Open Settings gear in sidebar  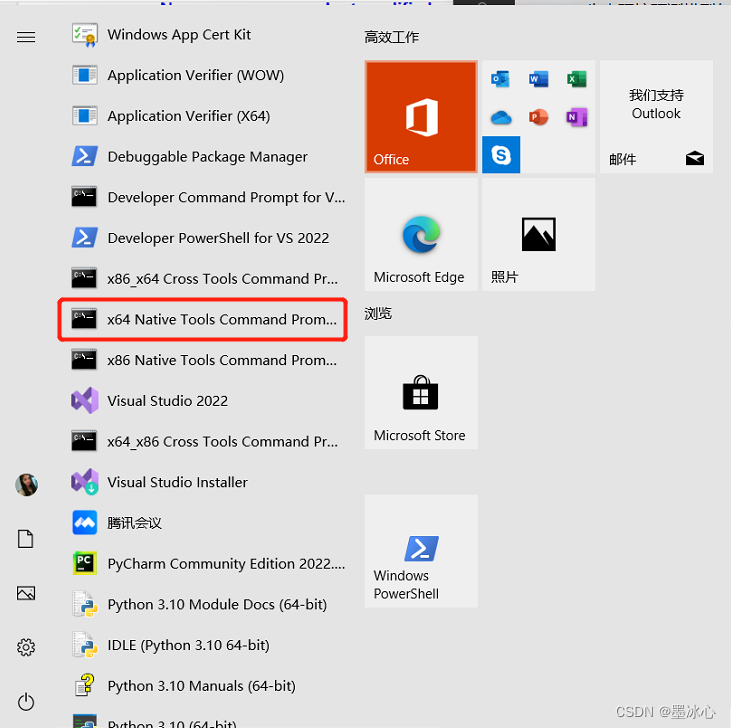(x=26, y=647)
